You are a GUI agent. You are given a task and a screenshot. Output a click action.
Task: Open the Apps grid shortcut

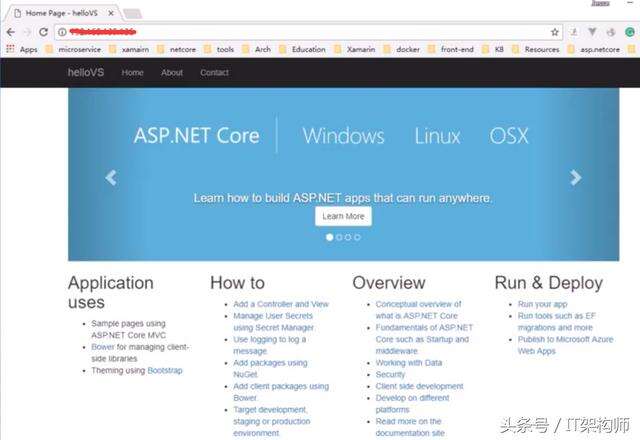click(x=21, y=48)
